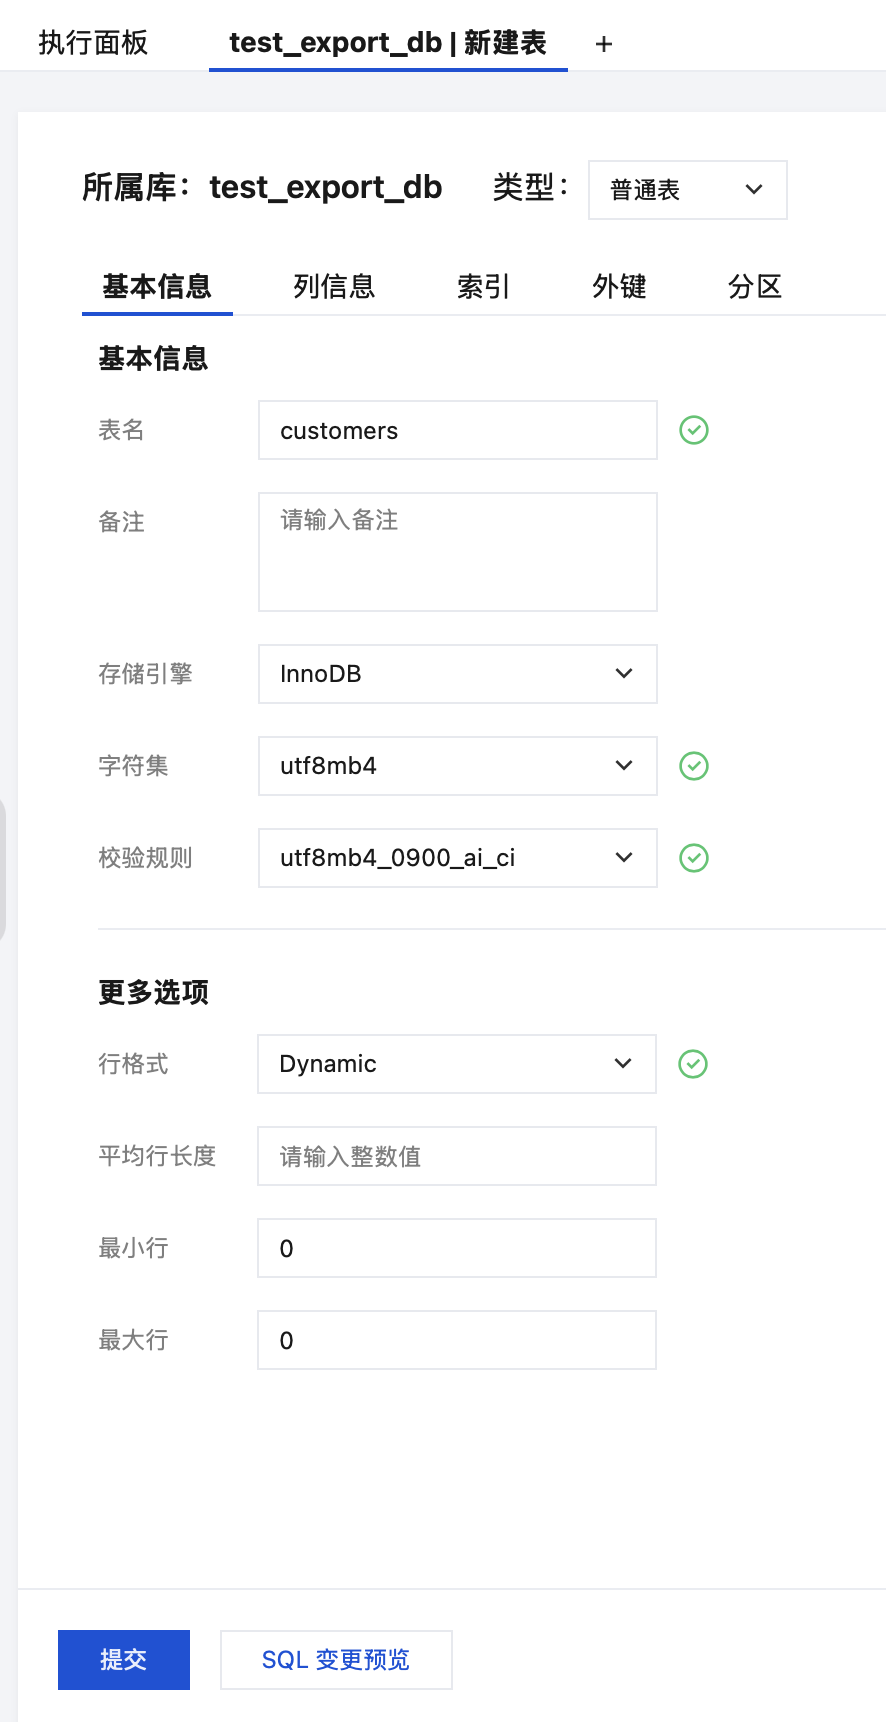Viewport: 886px width, 1722px height.
Task: Open the 普通表 table type dropdown
Action: click(687, 190)
